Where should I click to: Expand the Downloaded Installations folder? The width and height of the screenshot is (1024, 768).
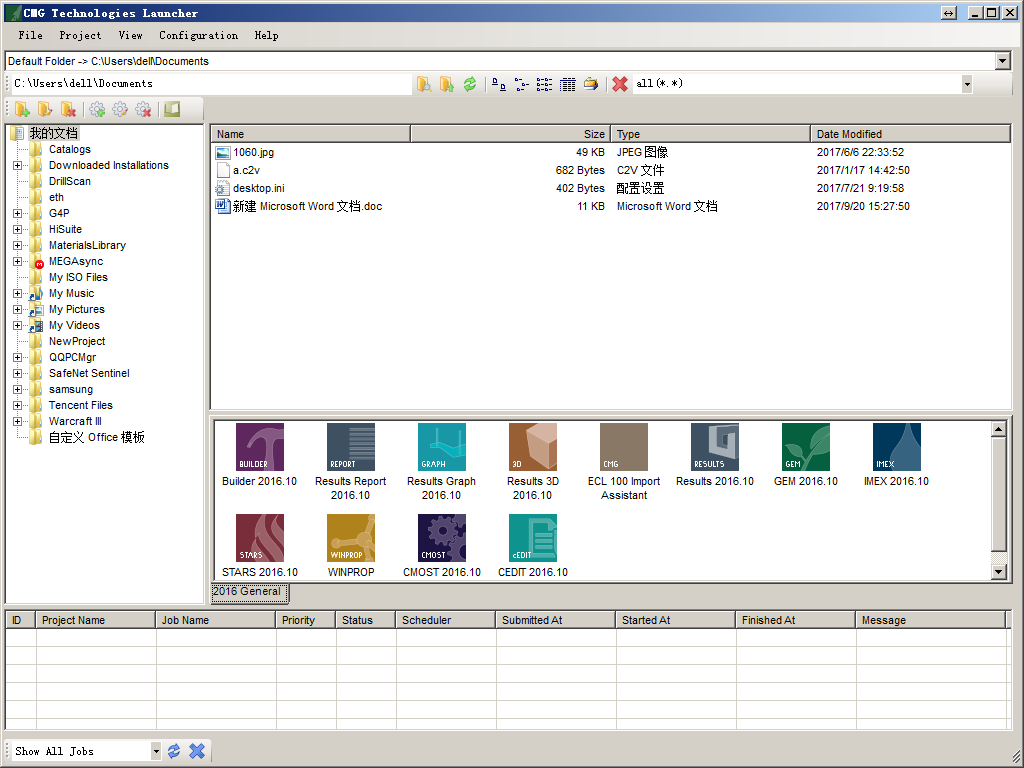(18, 166)
